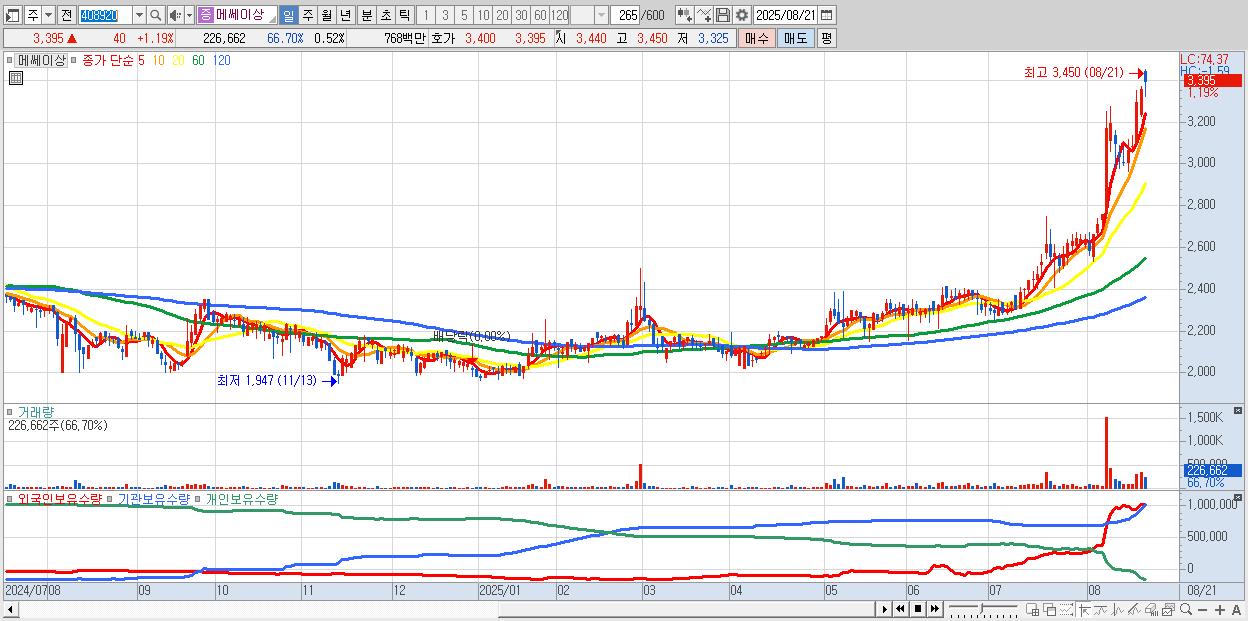Viewport: 1248px width, 621px height.
Task: Click the horizontal scrollbar right arrow
Action: pyautogui.click(x=885, y=609)
